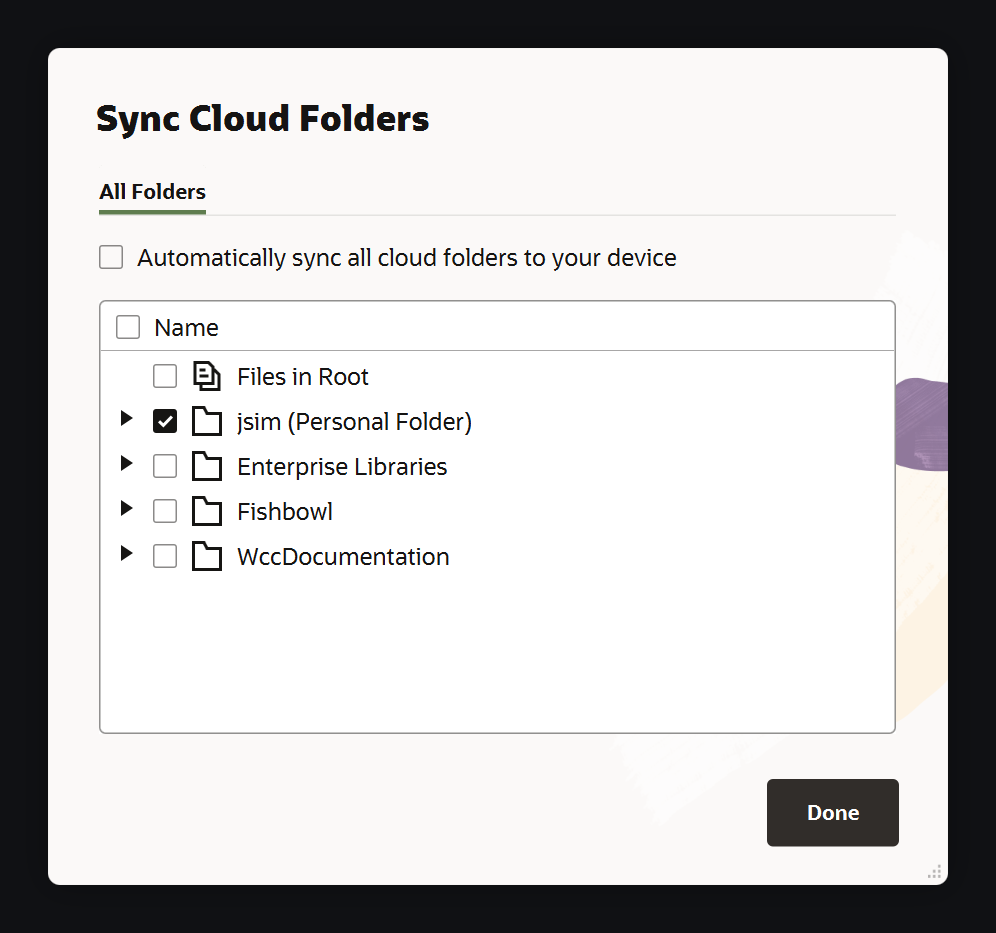Click the Enterprise Libraries folder icon
This screenshot has width=996, height=933.
tap(206, 466)
